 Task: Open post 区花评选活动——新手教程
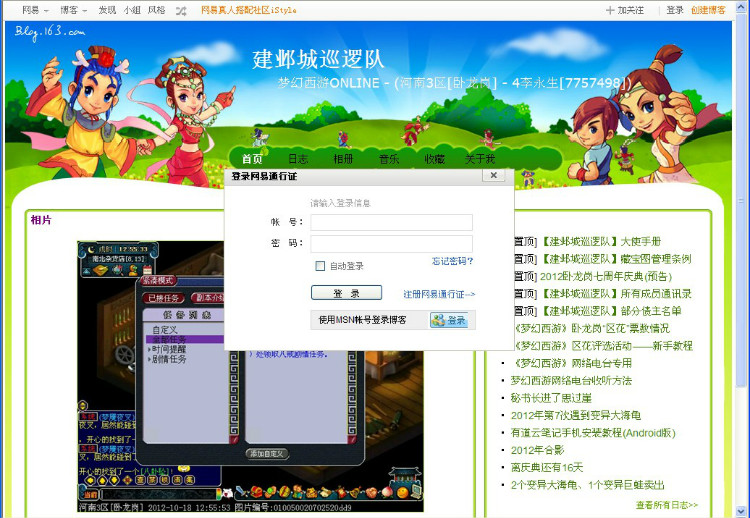(601, 346)
